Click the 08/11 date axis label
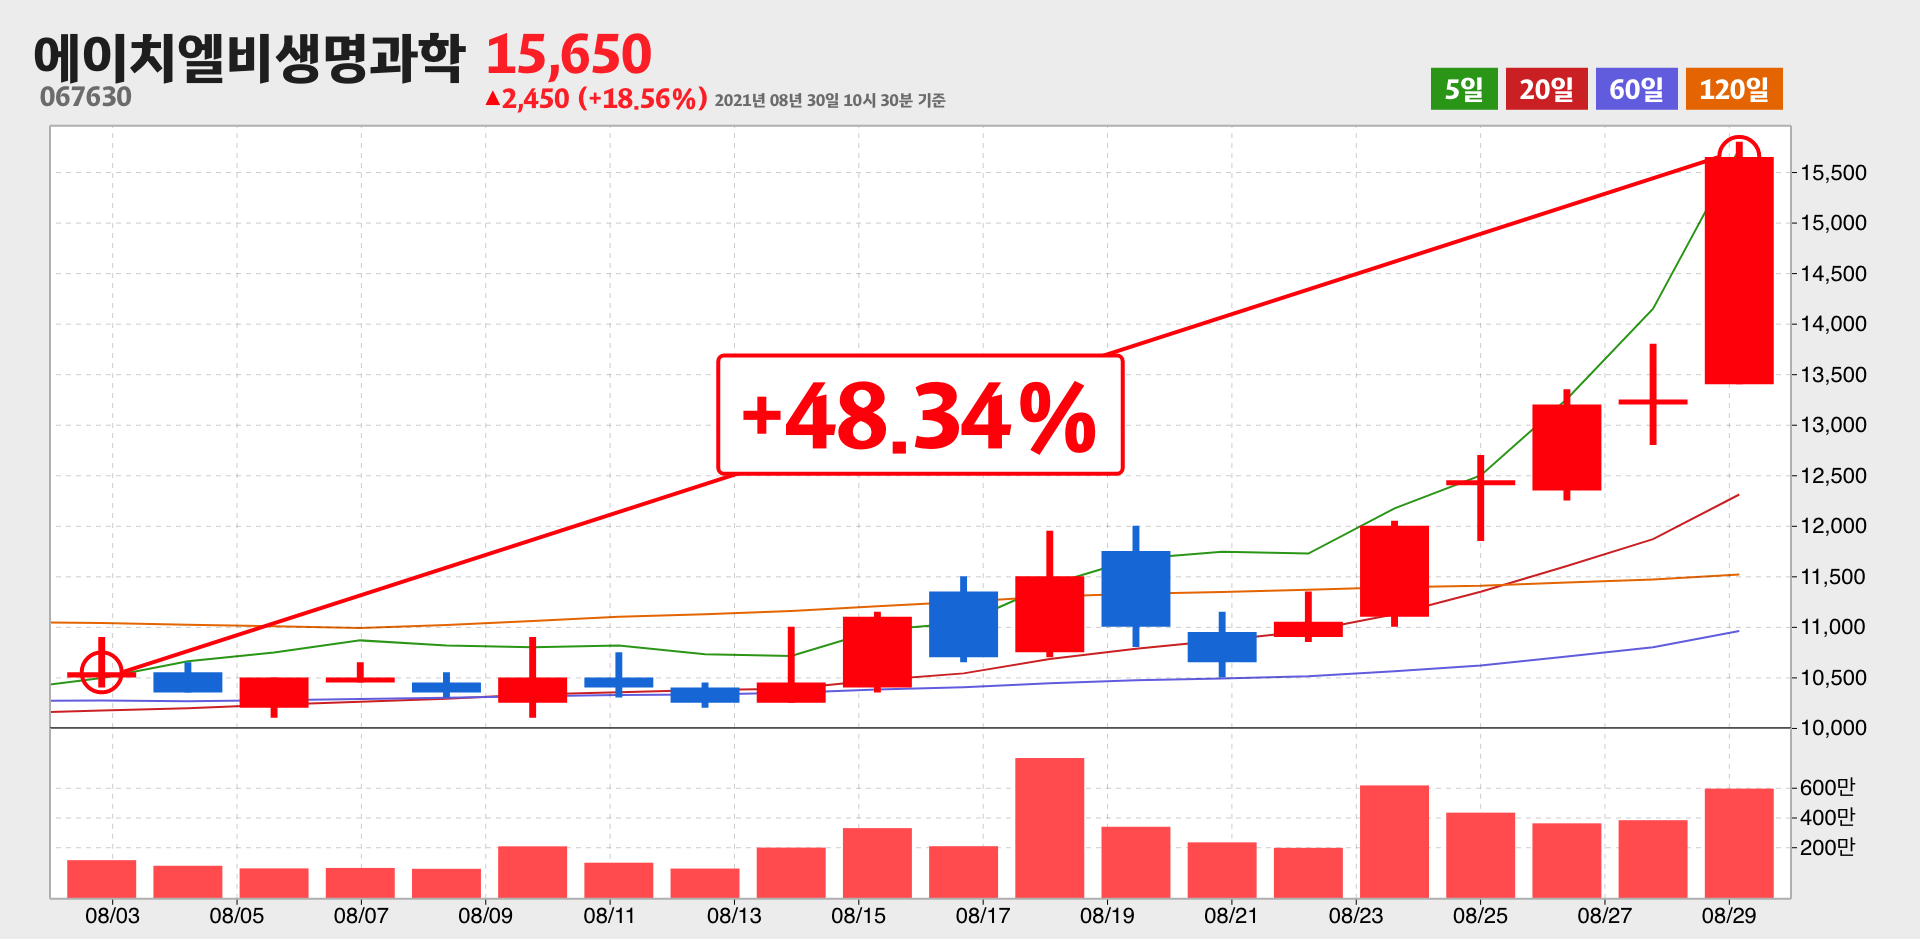The width and height of the screenshot is (1920, 939). click(609, 915)
